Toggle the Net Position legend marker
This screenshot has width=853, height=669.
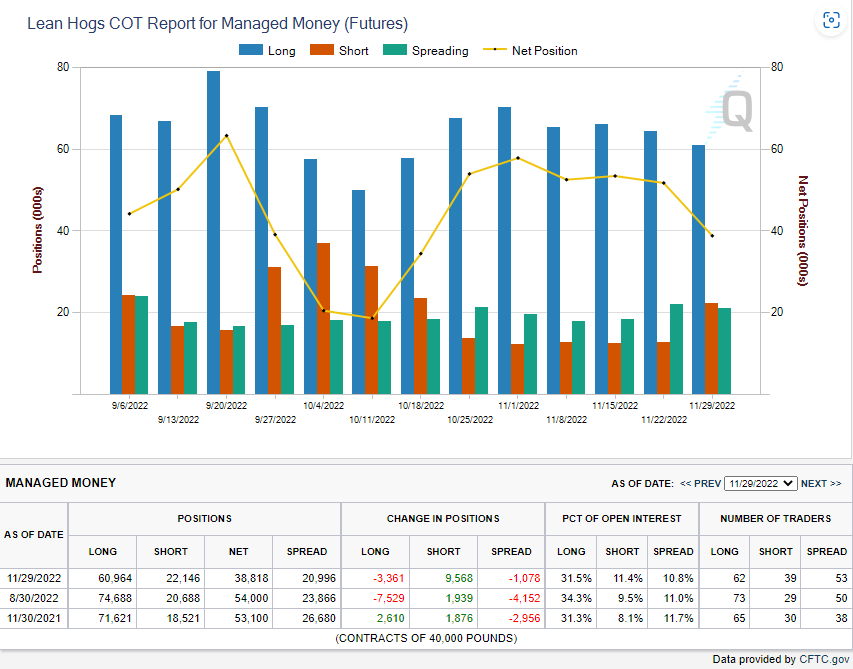[x=495, y=49]
